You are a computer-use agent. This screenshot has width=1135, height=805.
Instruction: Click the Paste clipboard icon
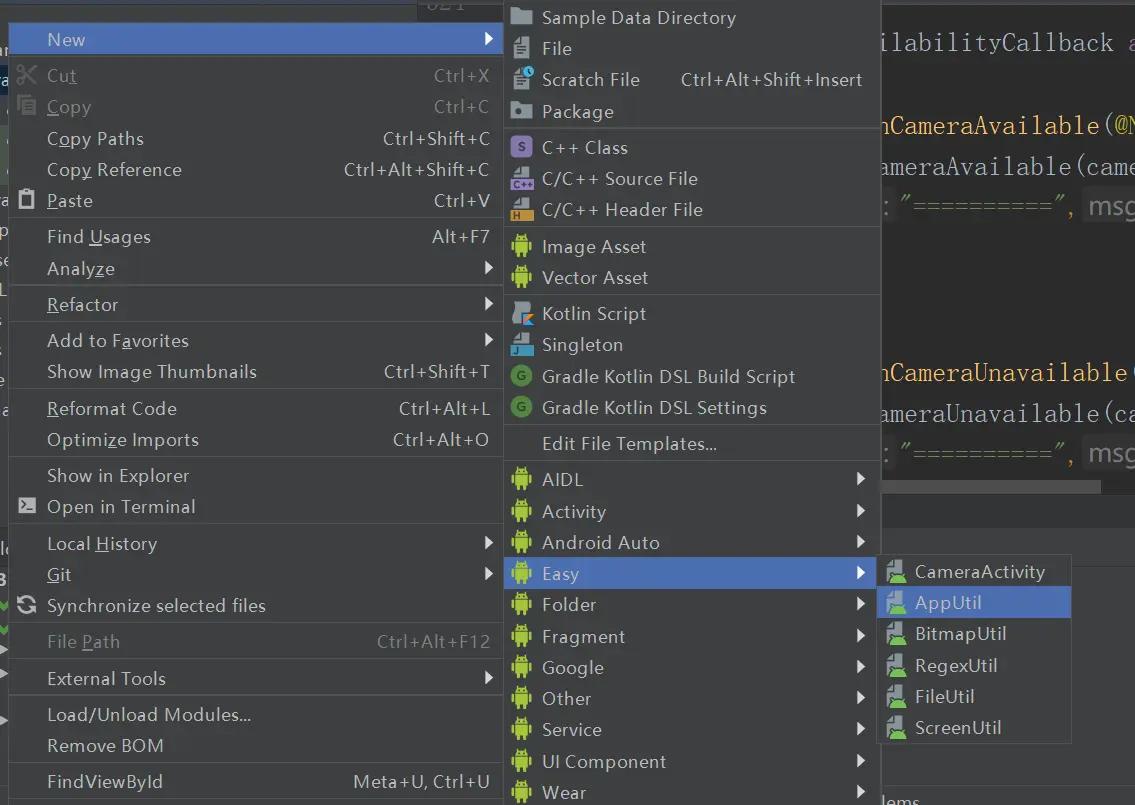tap(27, 199)
